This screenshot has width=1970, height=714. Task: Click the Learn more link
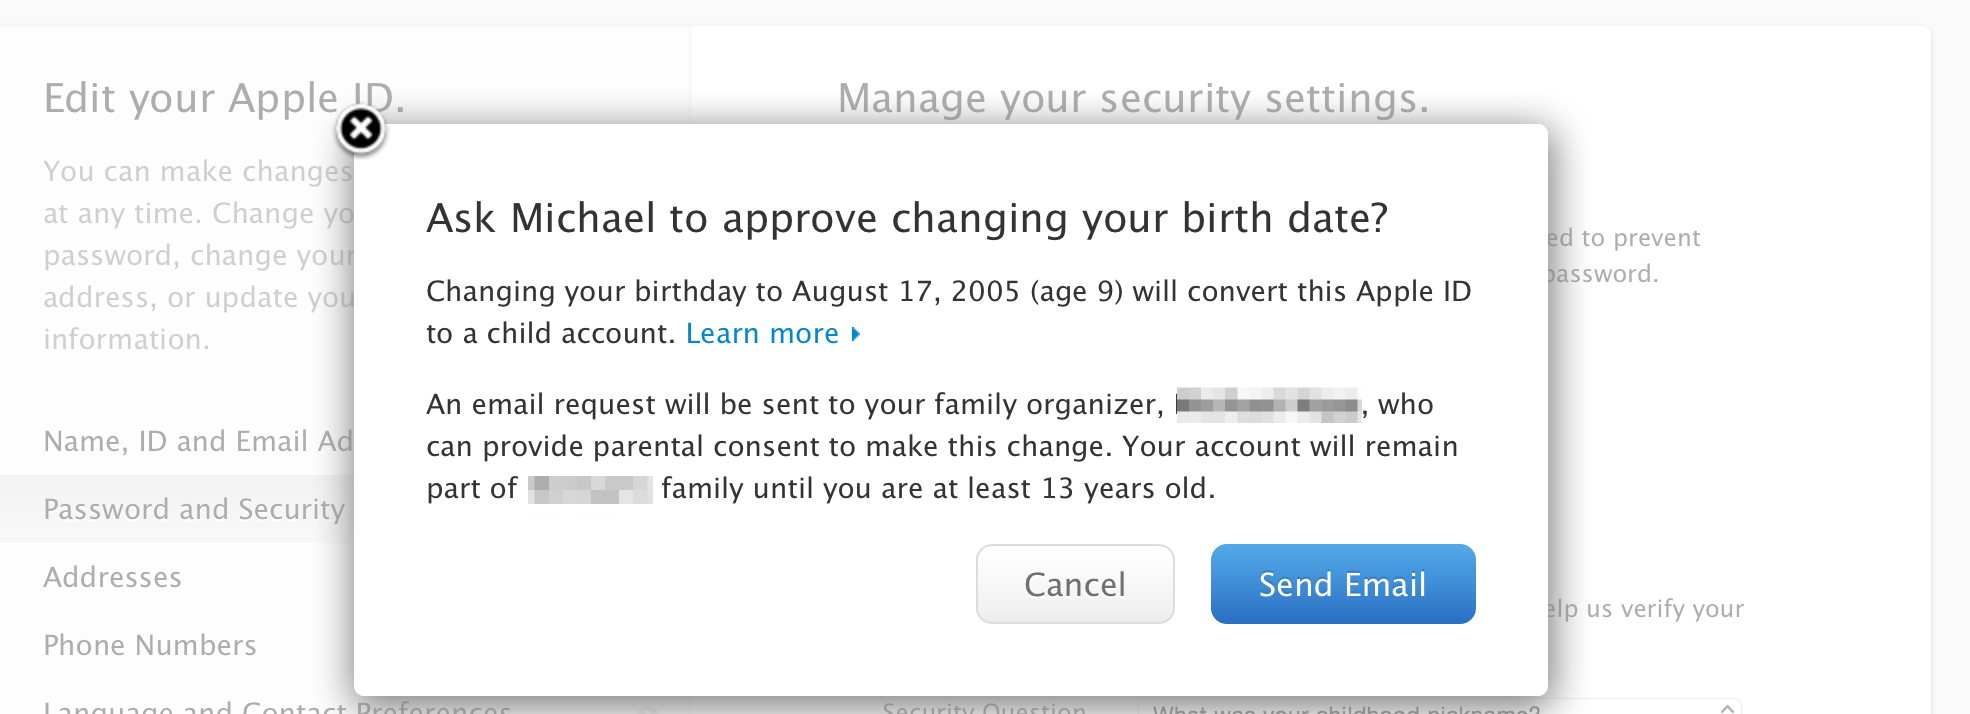coord(762,334)
